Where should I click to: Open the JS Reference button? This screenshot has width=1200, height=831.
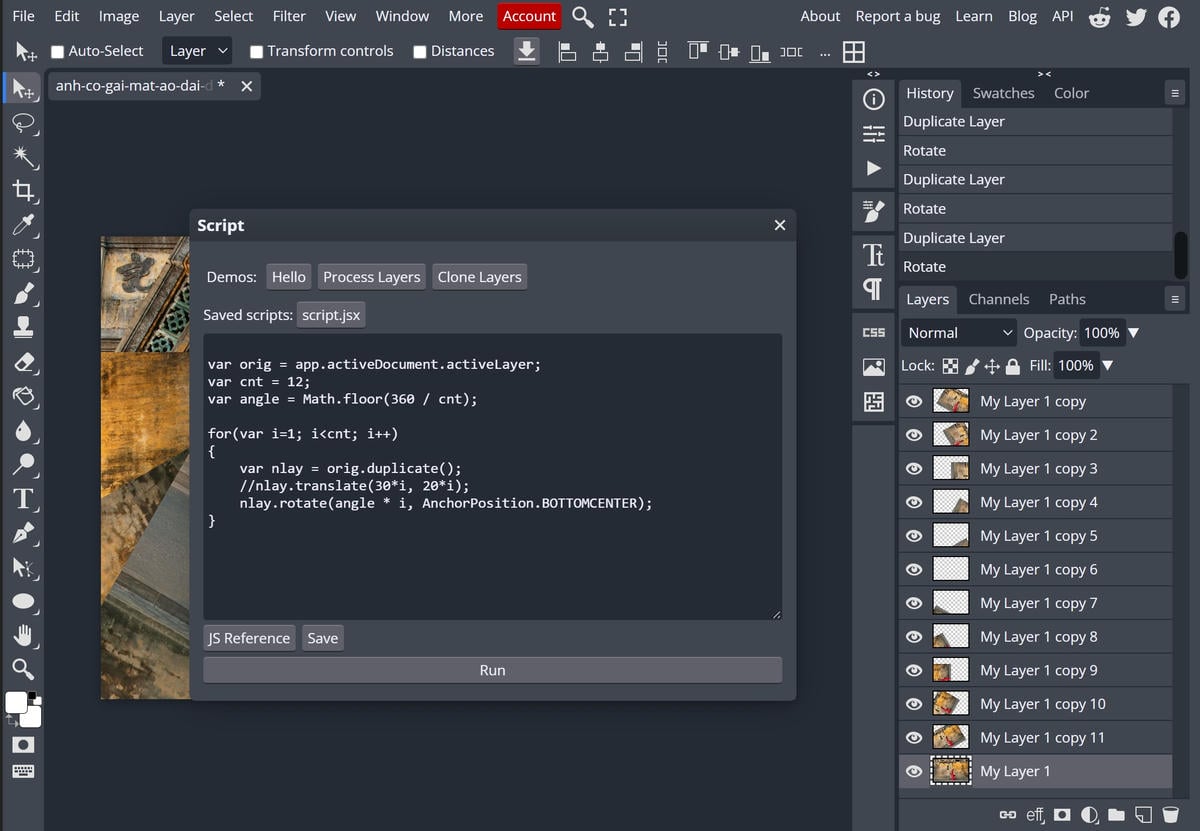(249, 638)
